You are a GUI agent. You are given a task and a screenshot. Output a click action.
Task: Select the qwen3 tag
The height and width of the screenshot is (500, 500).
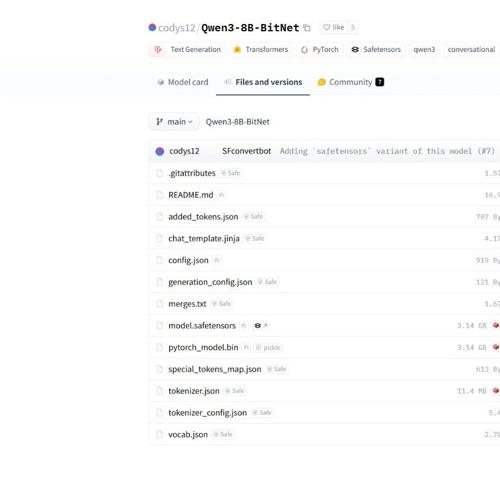[424, 50]
